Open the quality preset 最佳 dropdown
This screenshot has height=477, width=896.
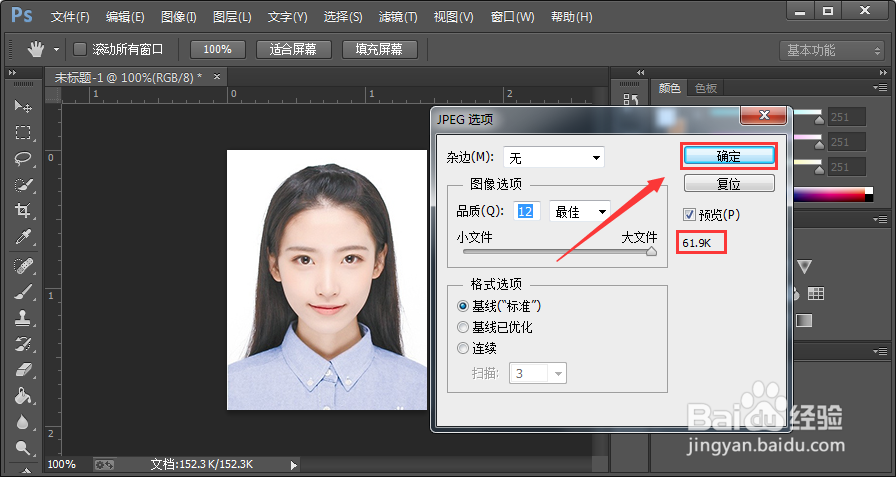[x=579, y=211]
